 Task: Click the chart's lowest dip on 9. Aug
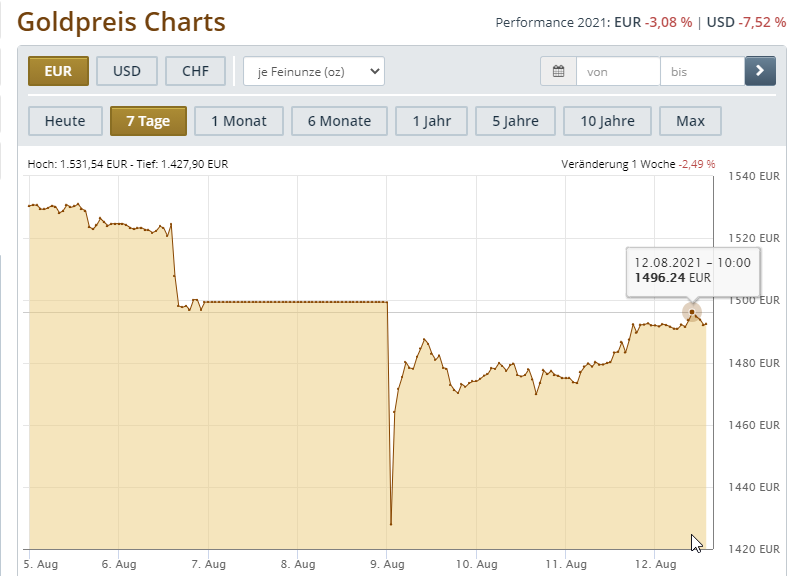tap(391, 524)
